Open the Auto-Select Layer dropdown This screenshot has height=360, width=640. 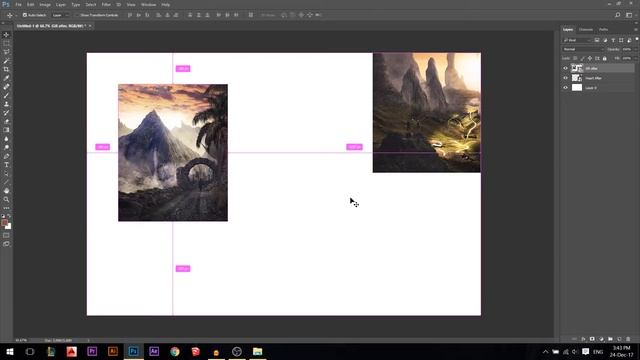tap(60, 15)
